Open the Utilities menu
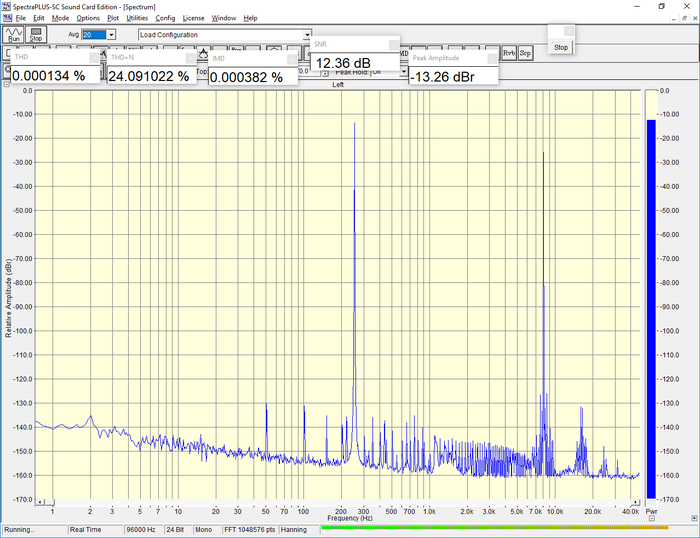This screenshot has width=700, height=538. (x=136, y=18)
